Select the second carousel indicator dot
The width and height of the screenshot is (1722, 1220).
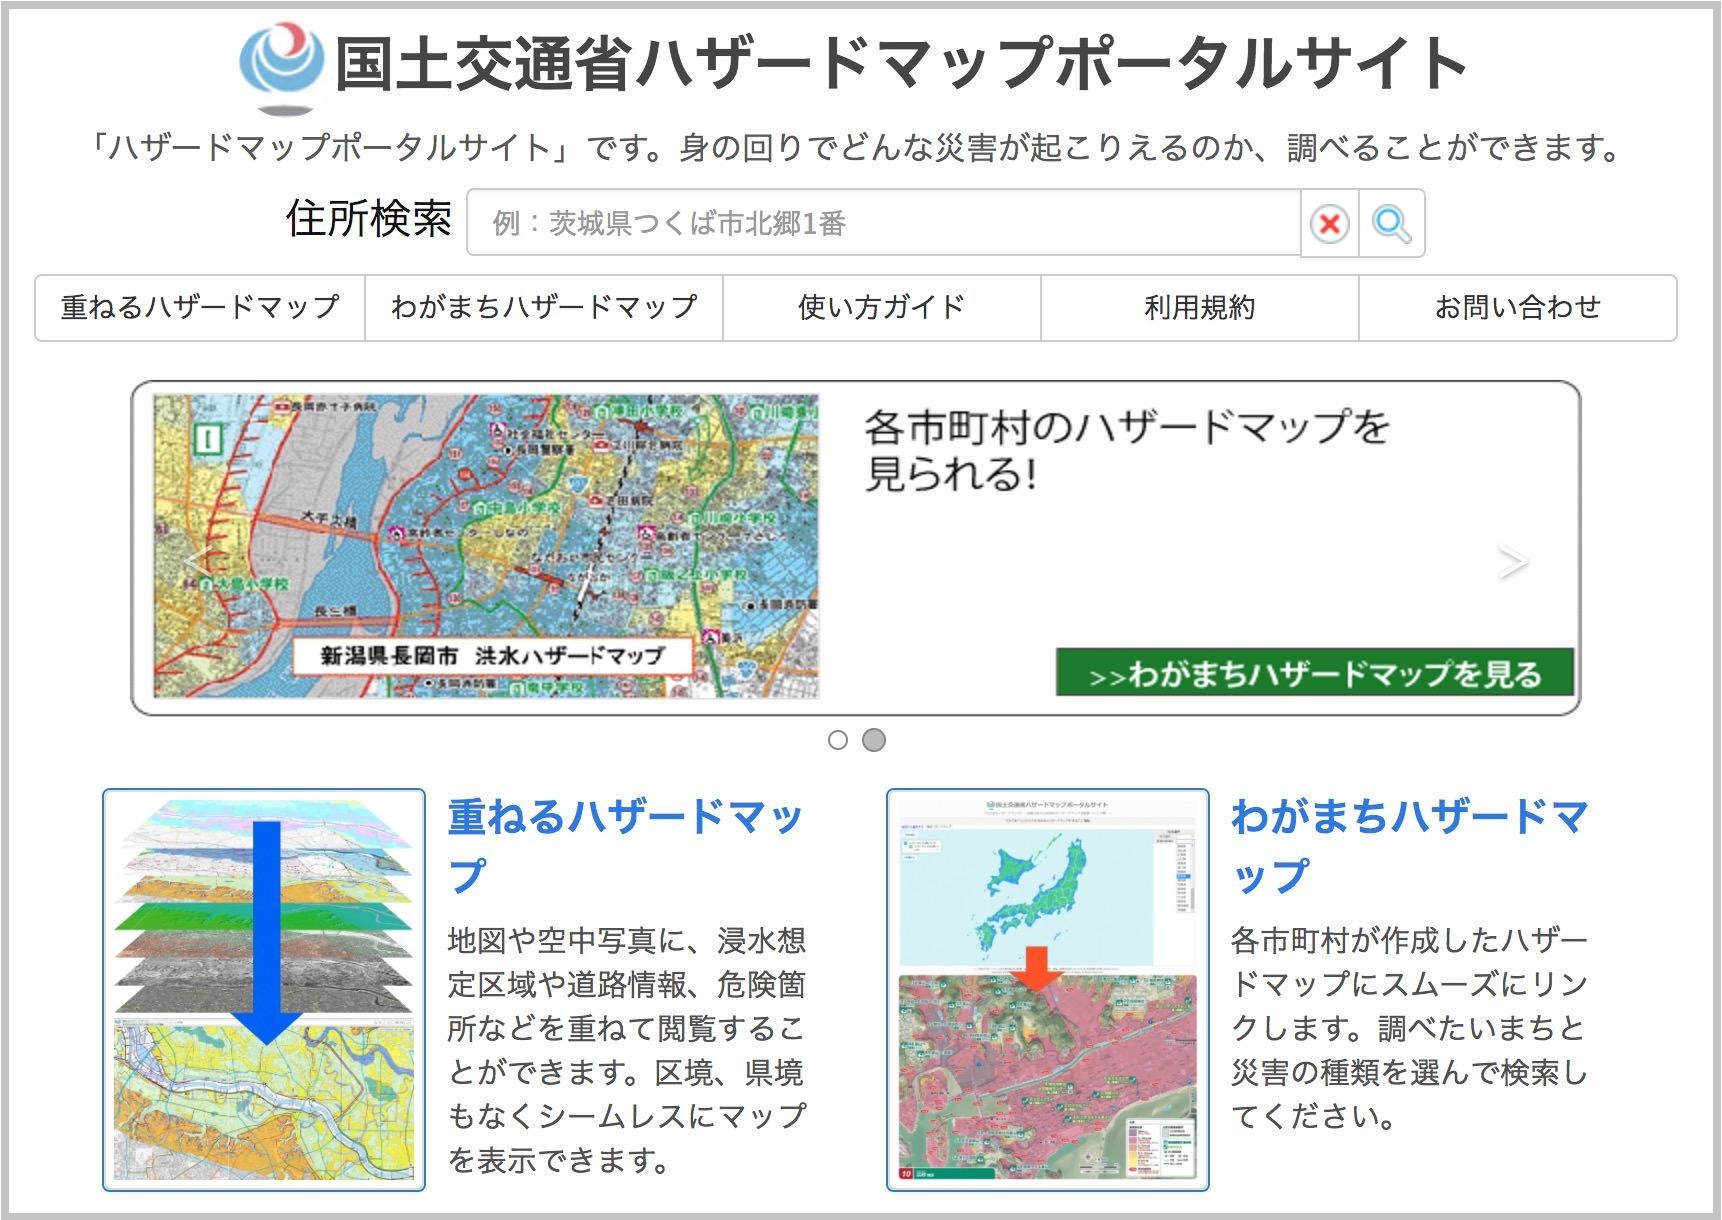click(874, 740)
